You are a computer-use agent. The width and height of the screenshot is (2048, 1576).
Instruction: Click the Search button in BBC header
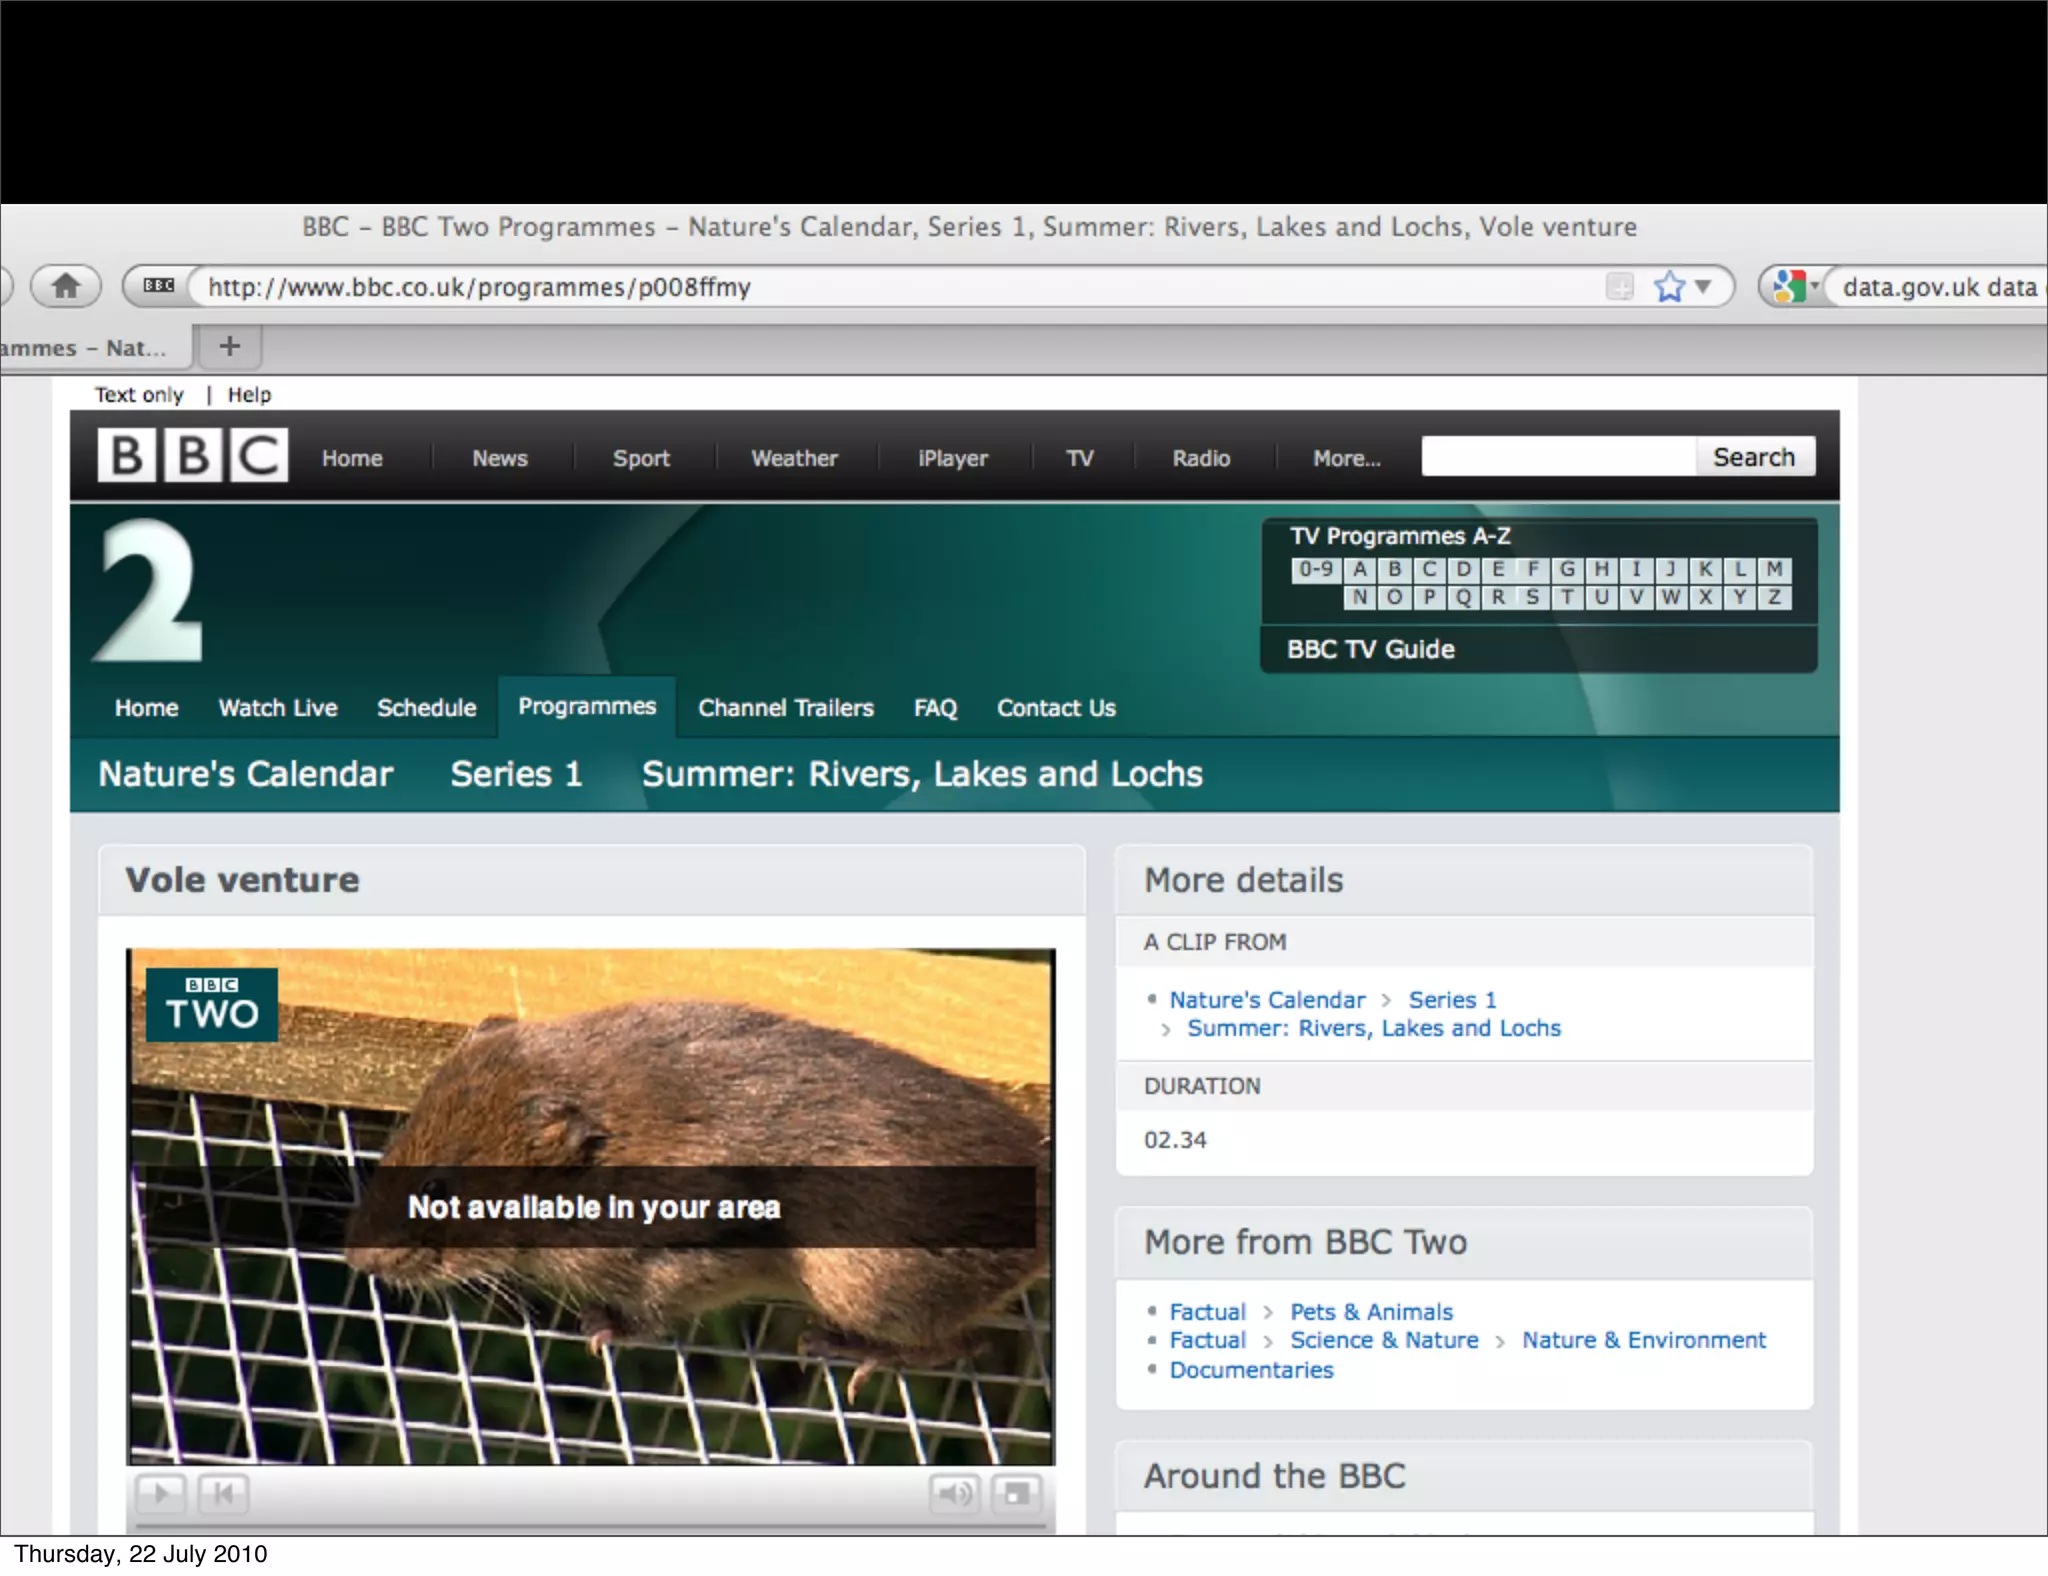(1754, 456)
